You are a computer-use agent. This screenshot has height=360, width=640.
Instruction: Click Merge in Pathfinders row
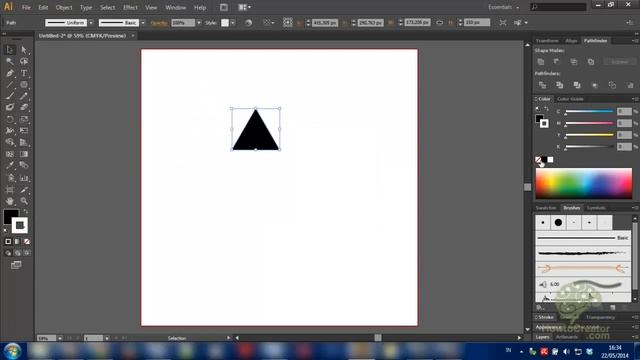pyautogui.click(x=577, y=85)
